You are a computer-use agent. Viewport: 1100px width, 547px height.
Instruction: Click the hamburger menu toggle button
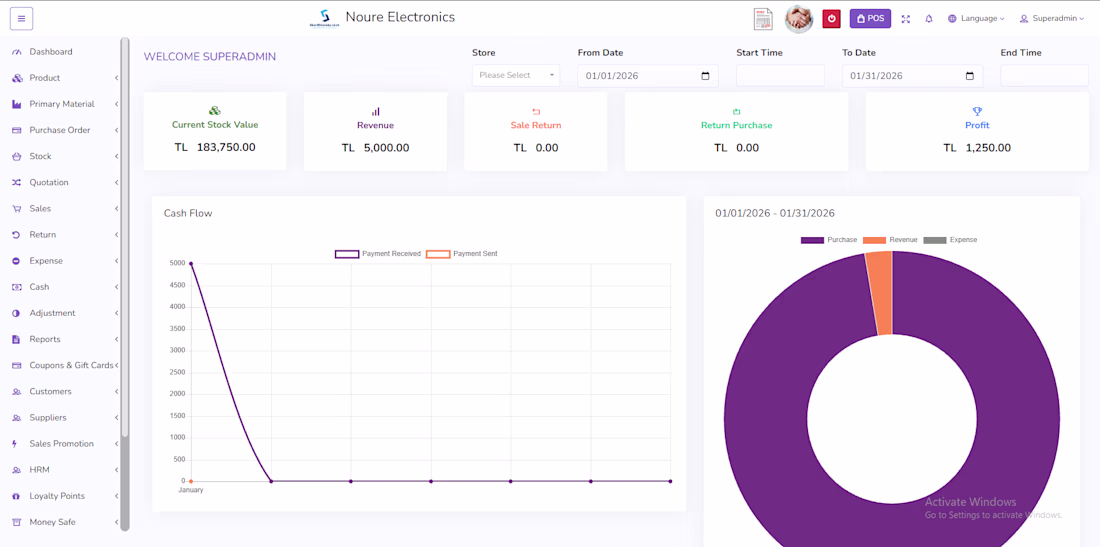pyautogui.click(x=21, y=18)
